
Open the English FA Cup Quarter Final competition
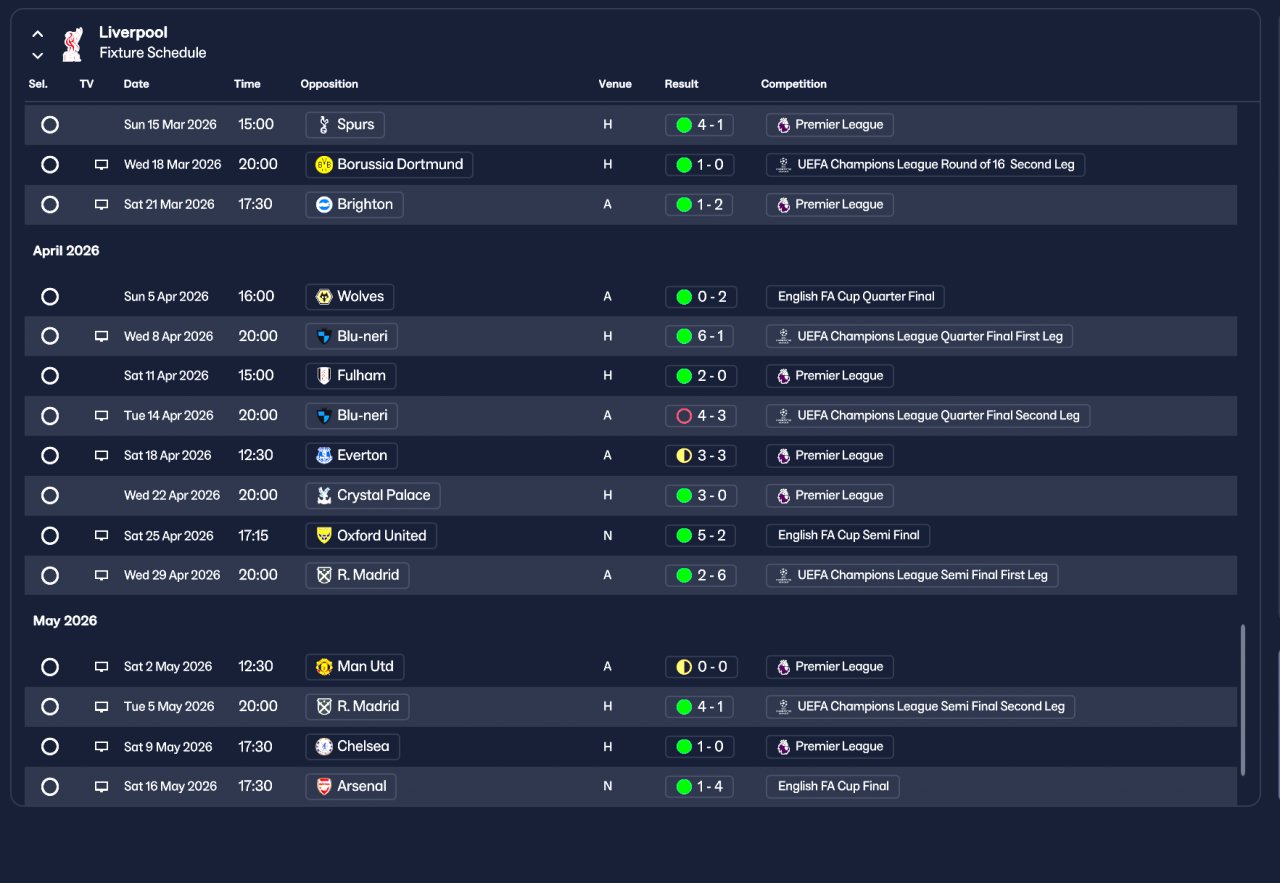855,297
